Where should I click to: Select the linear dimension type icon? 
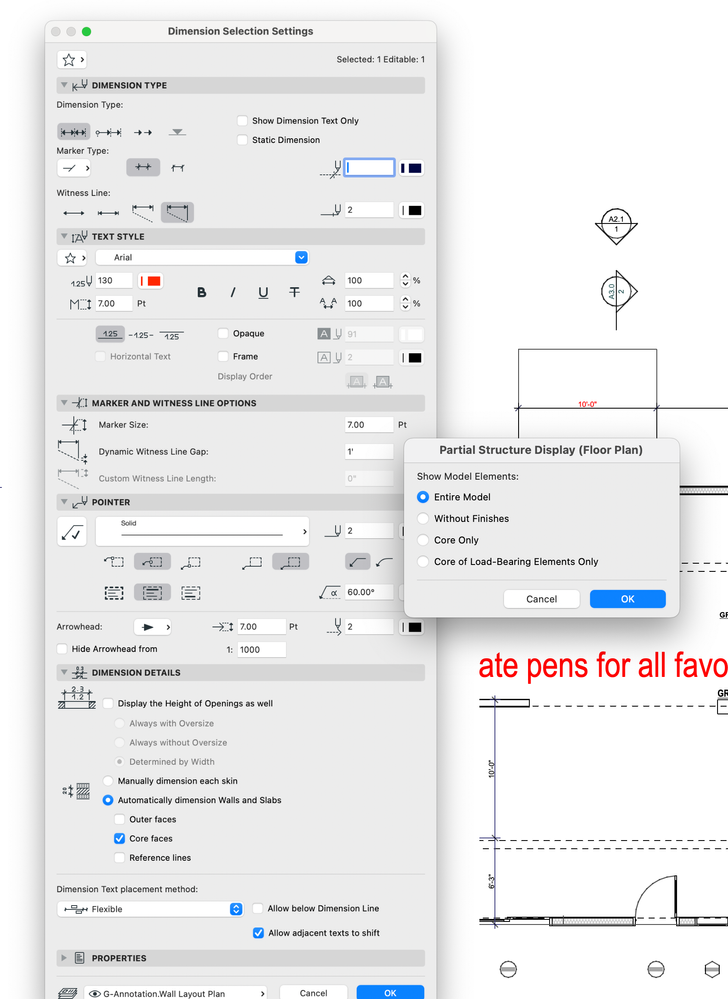[73, 132]
